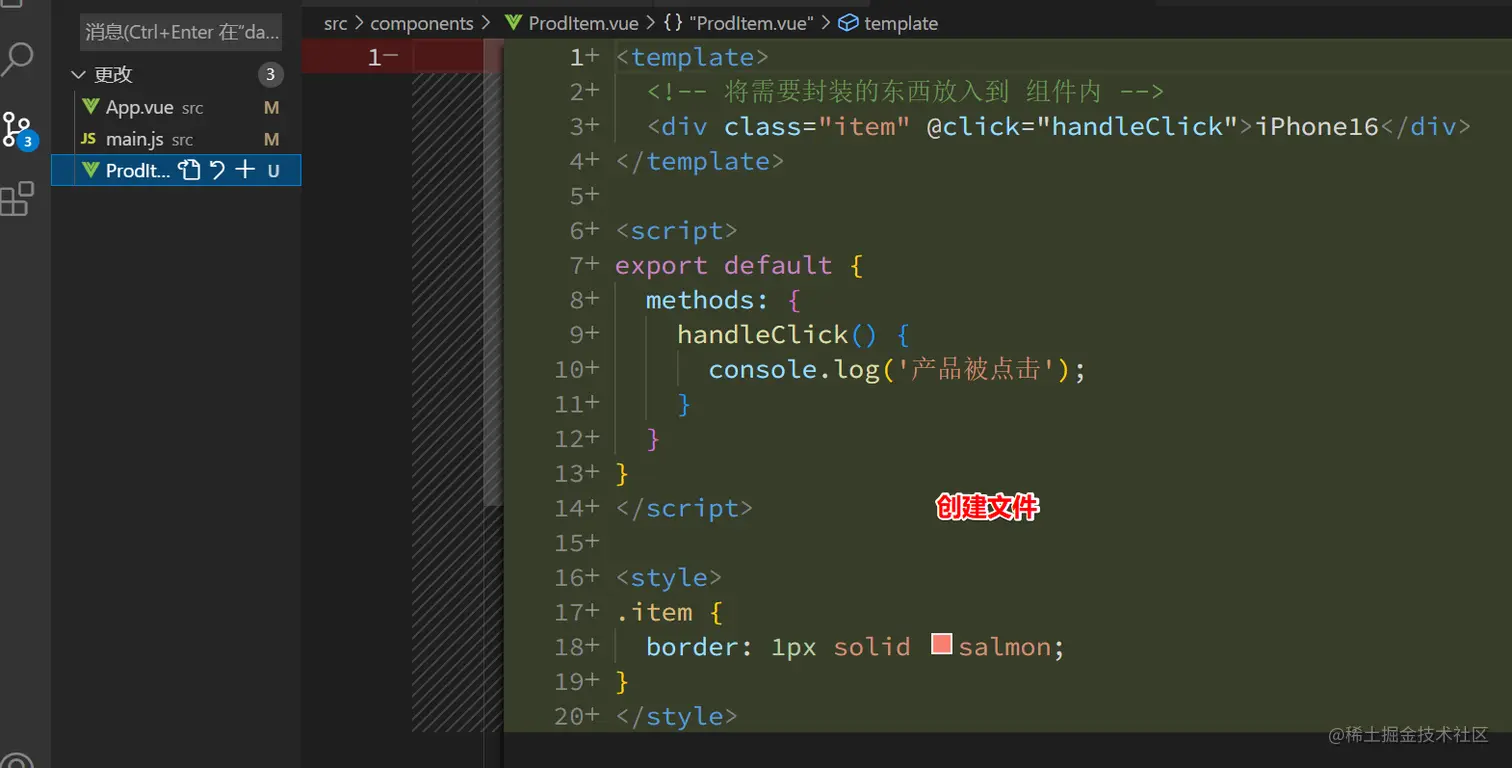Select the Source Control icon showing 3 changes

[x=18, y=130]
